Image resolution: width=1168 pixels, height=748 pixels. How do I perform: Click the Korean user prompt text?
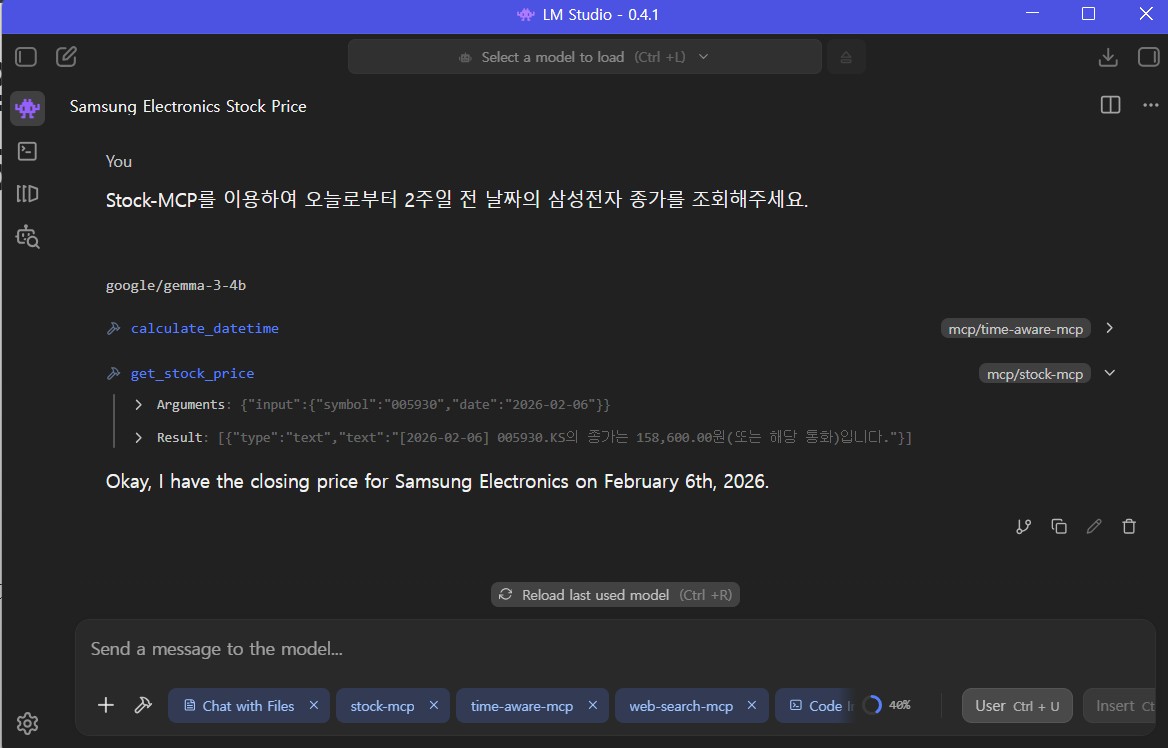coord(457,200)
